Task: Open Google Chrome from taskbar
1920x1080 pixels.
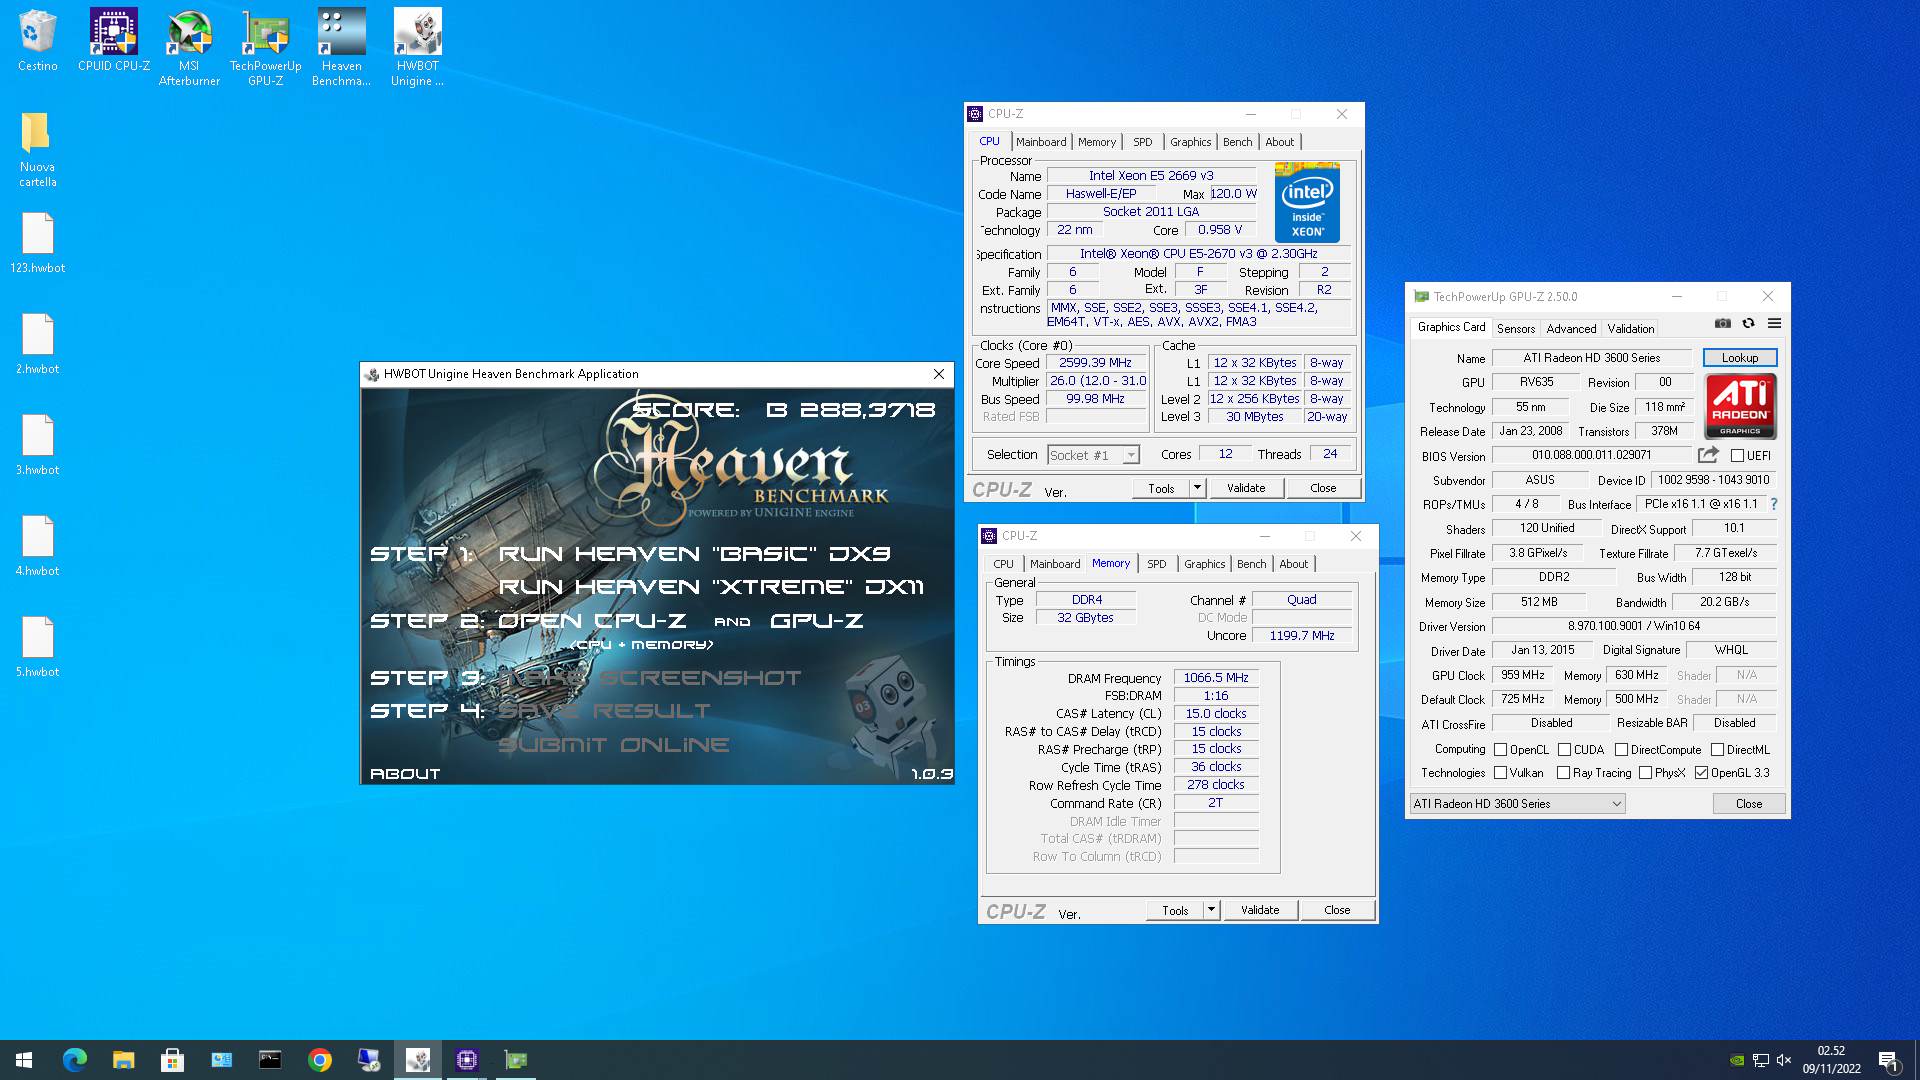Action: pos(320,1060)
